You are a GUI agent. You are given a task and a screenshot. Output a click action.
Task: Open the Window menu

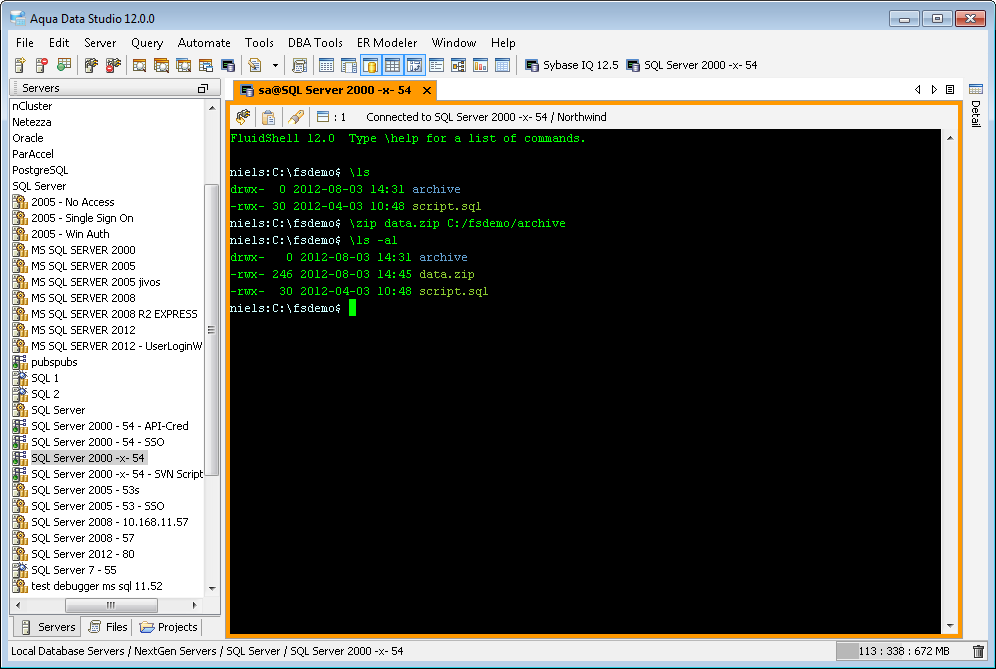454,43
